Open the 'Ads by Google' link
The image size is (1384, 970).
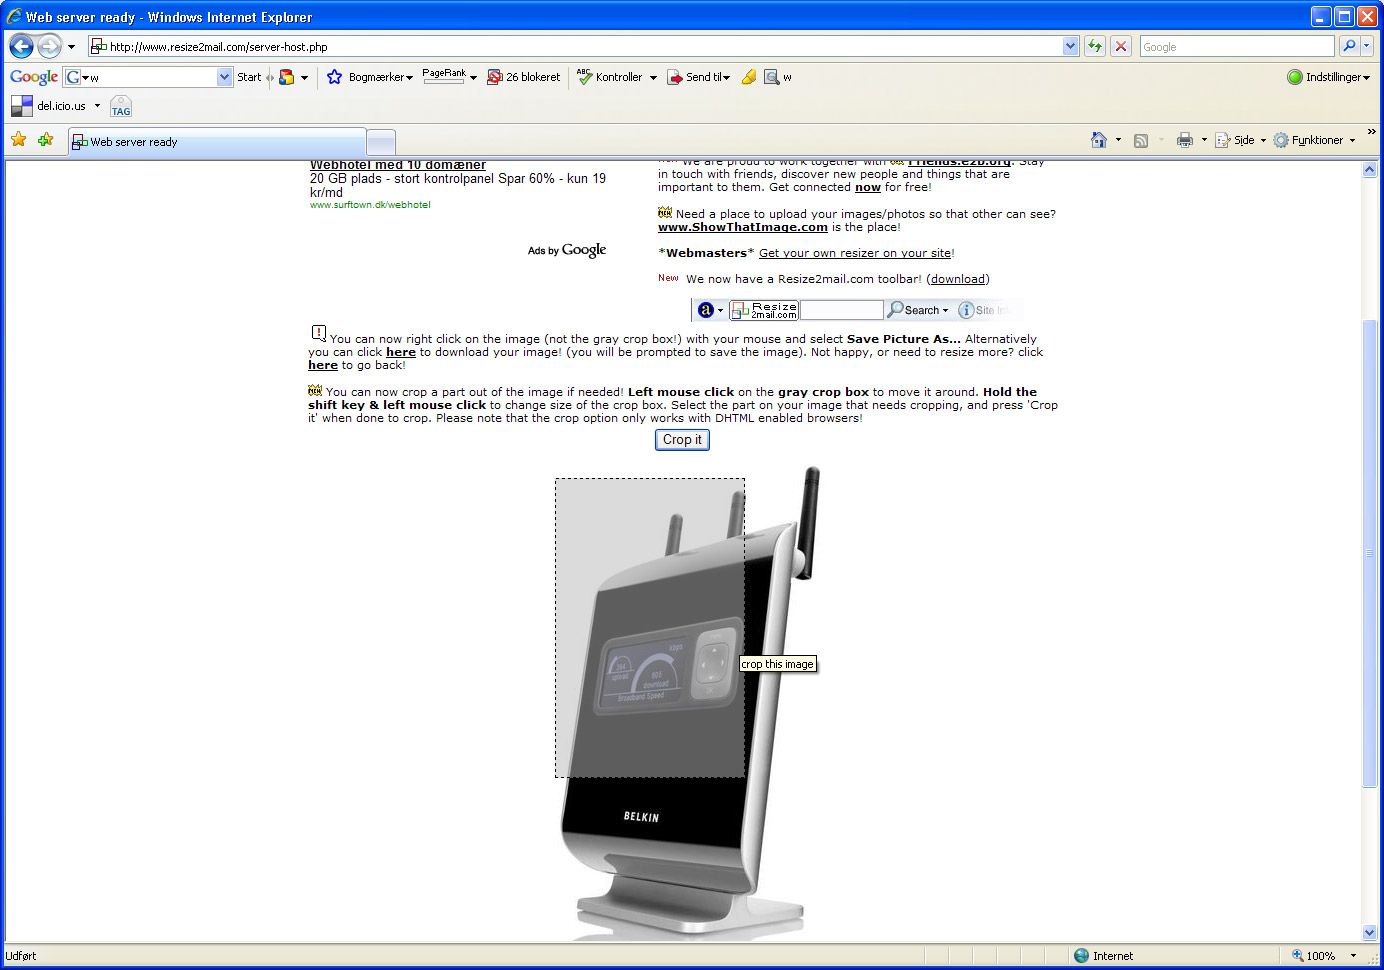(567, 250)
